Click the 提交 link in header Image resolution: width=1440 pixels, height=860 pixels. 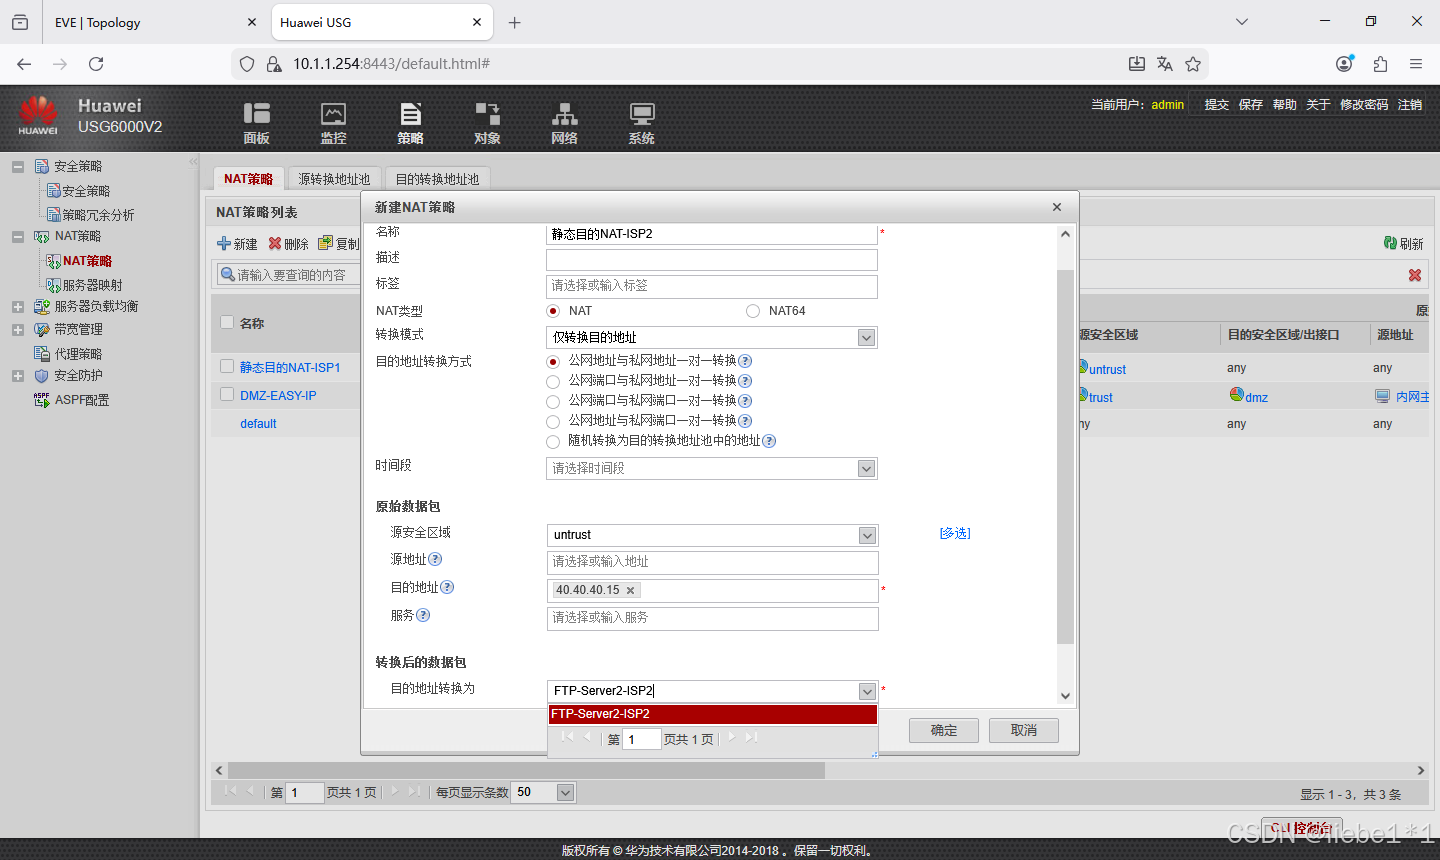[1217, 105]
